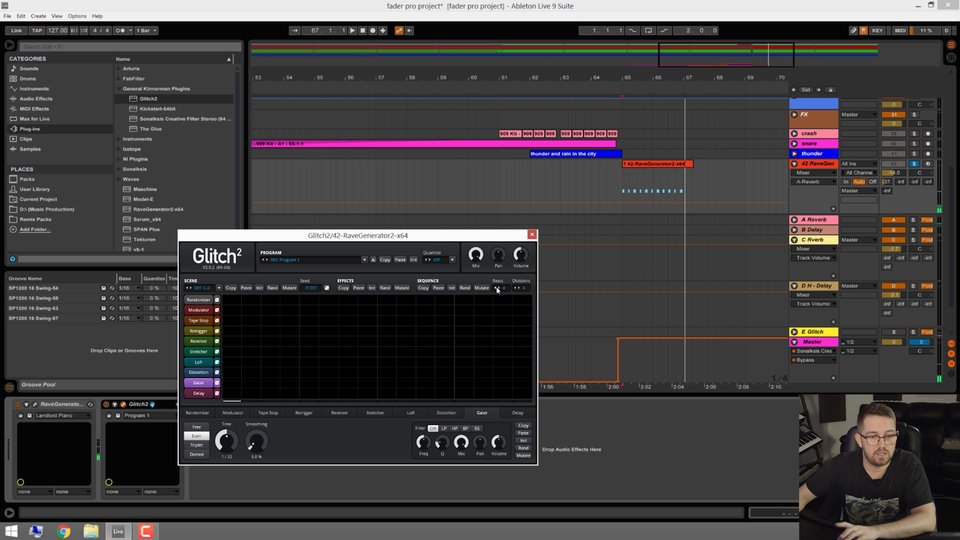Open the Quantize dropdown in Glitch2

click(x=452, y=260)
